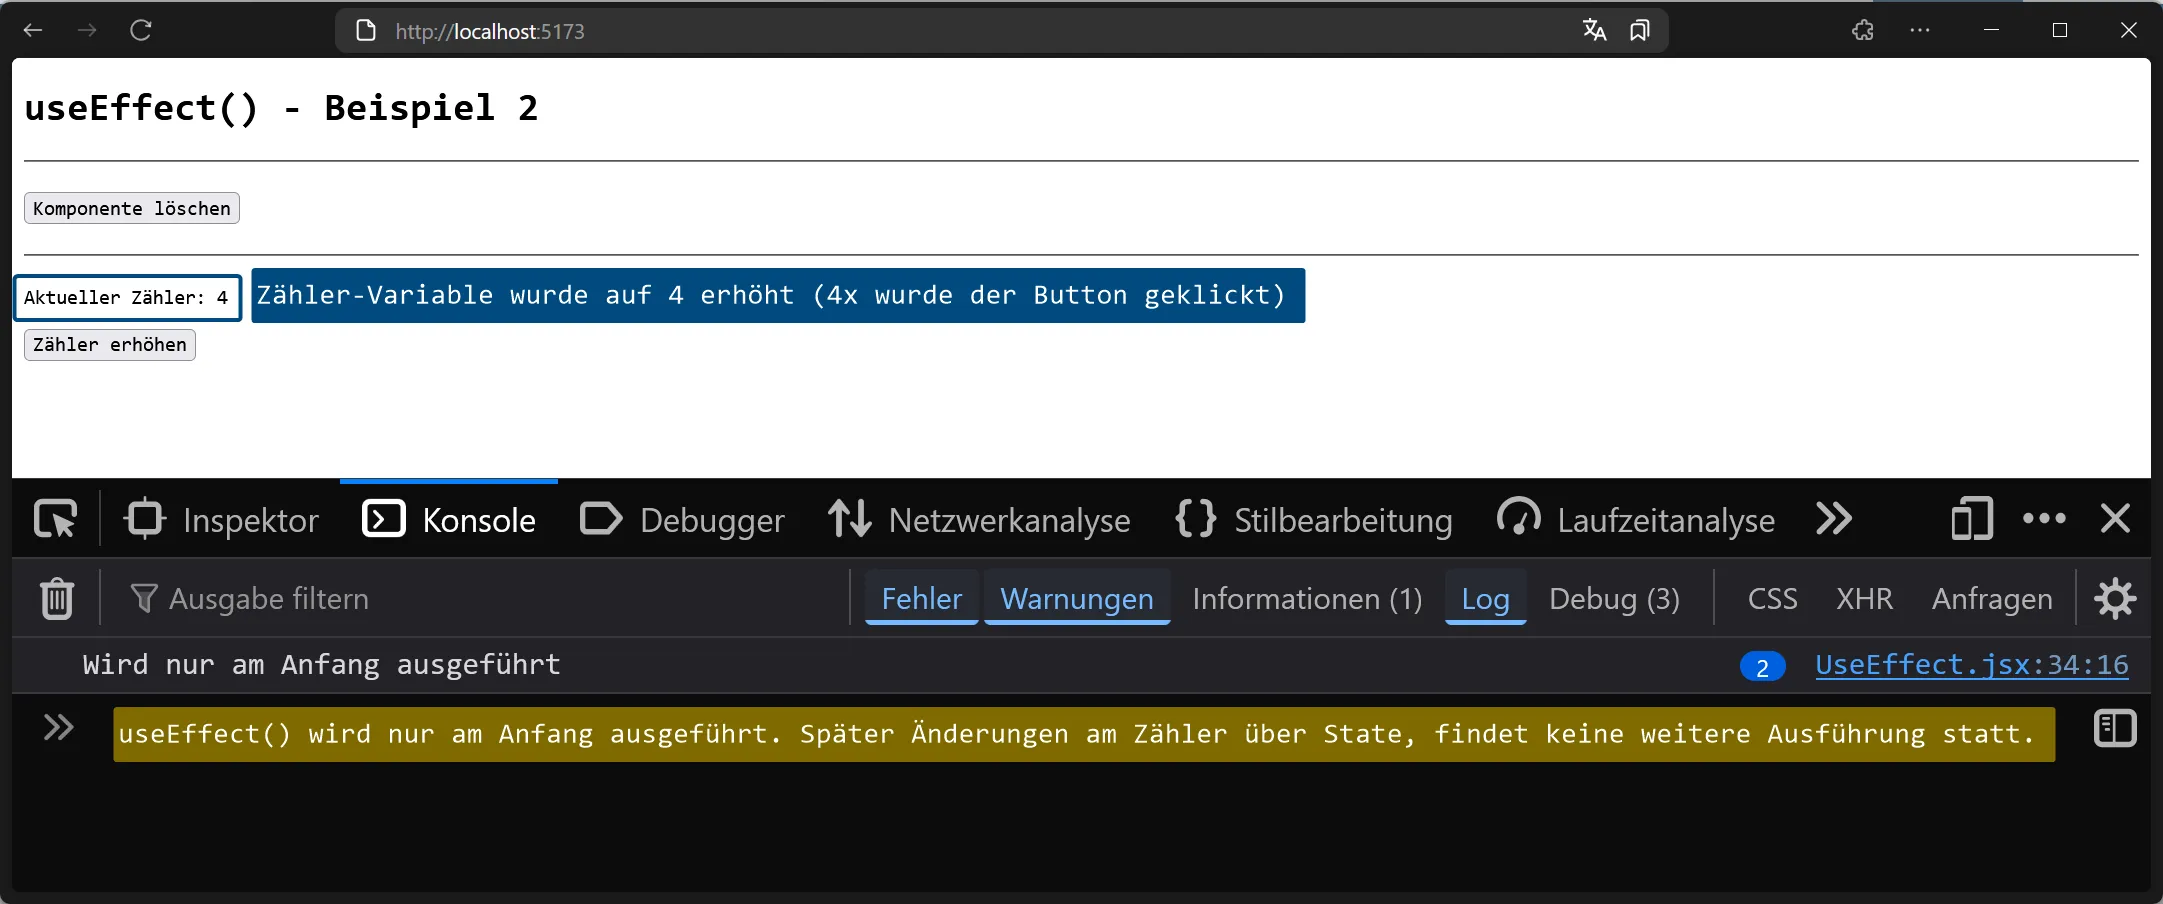Toggle the XHR filter
Screen dimensions: 2163x904
pos(1864,598)
